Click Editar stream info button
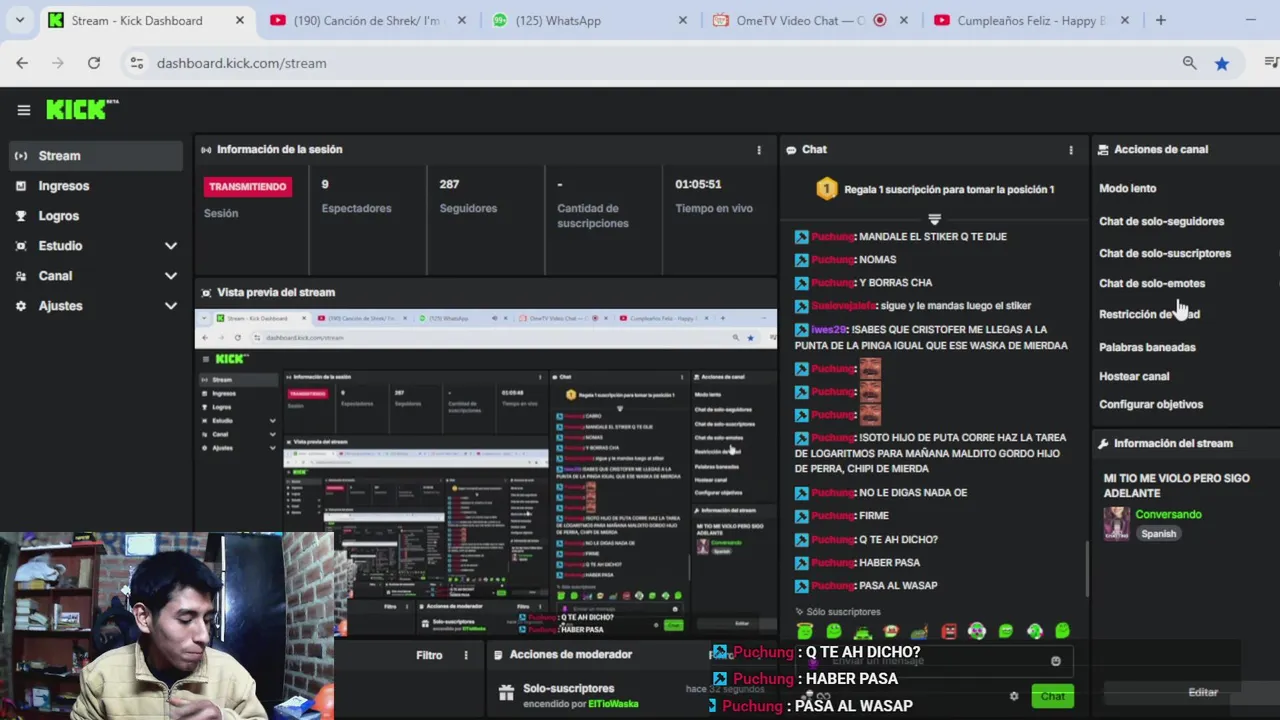The image size is (1280, 720). click(x=1203, y=692)
